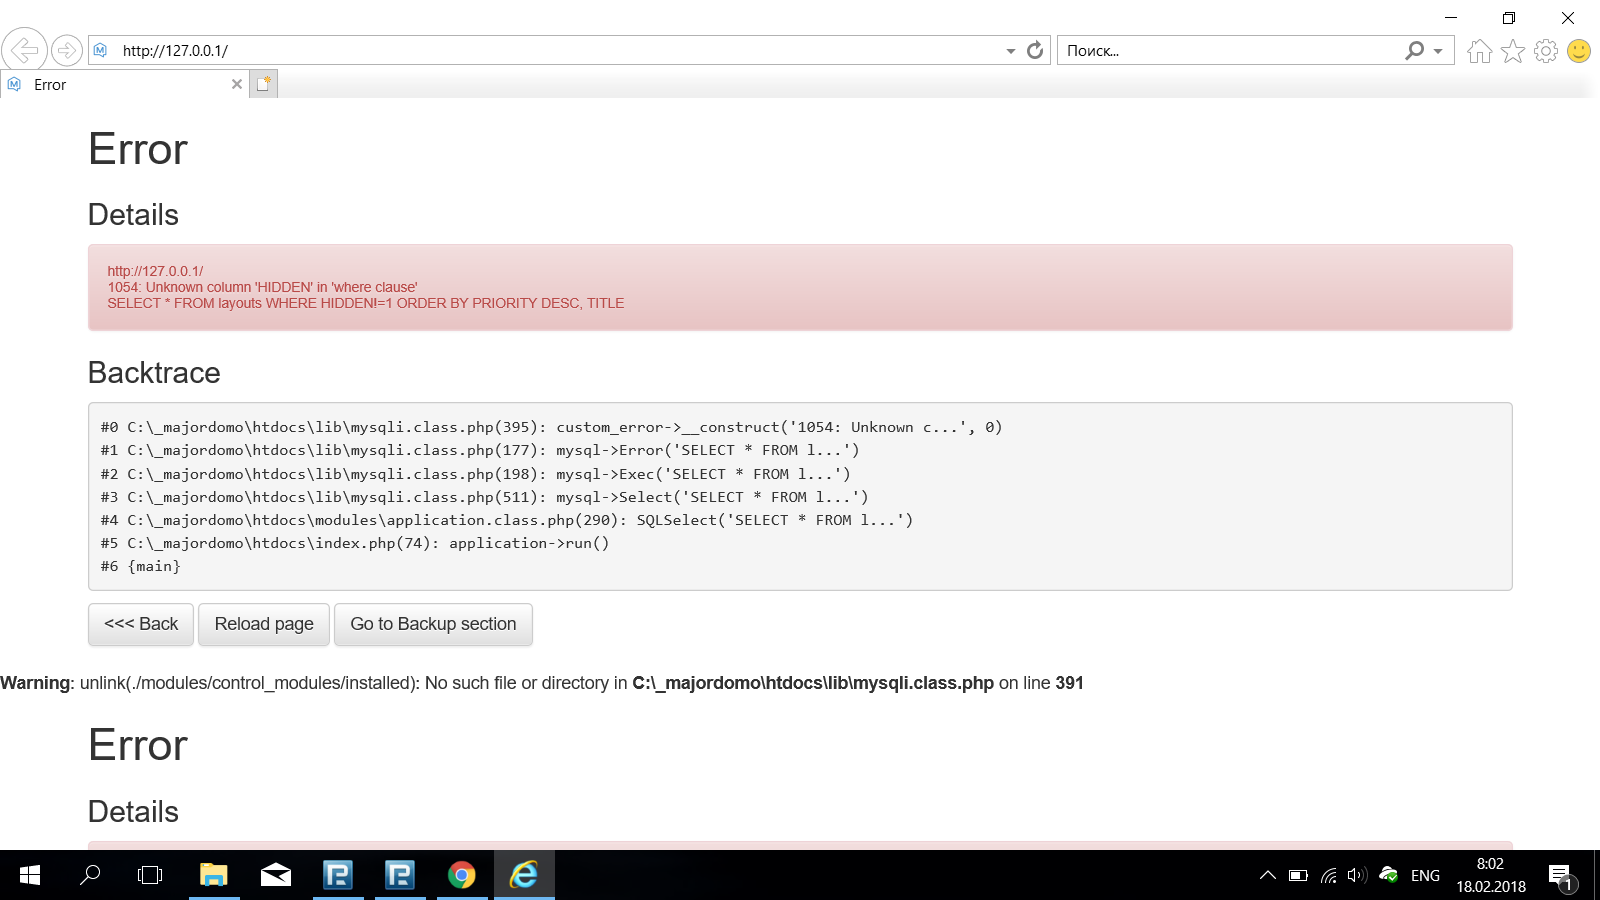Open the clock showing 8:02 18.02.2018
Viewport: 1600px width, 900px height.
pyautogui.click(x=1491, y=875)
